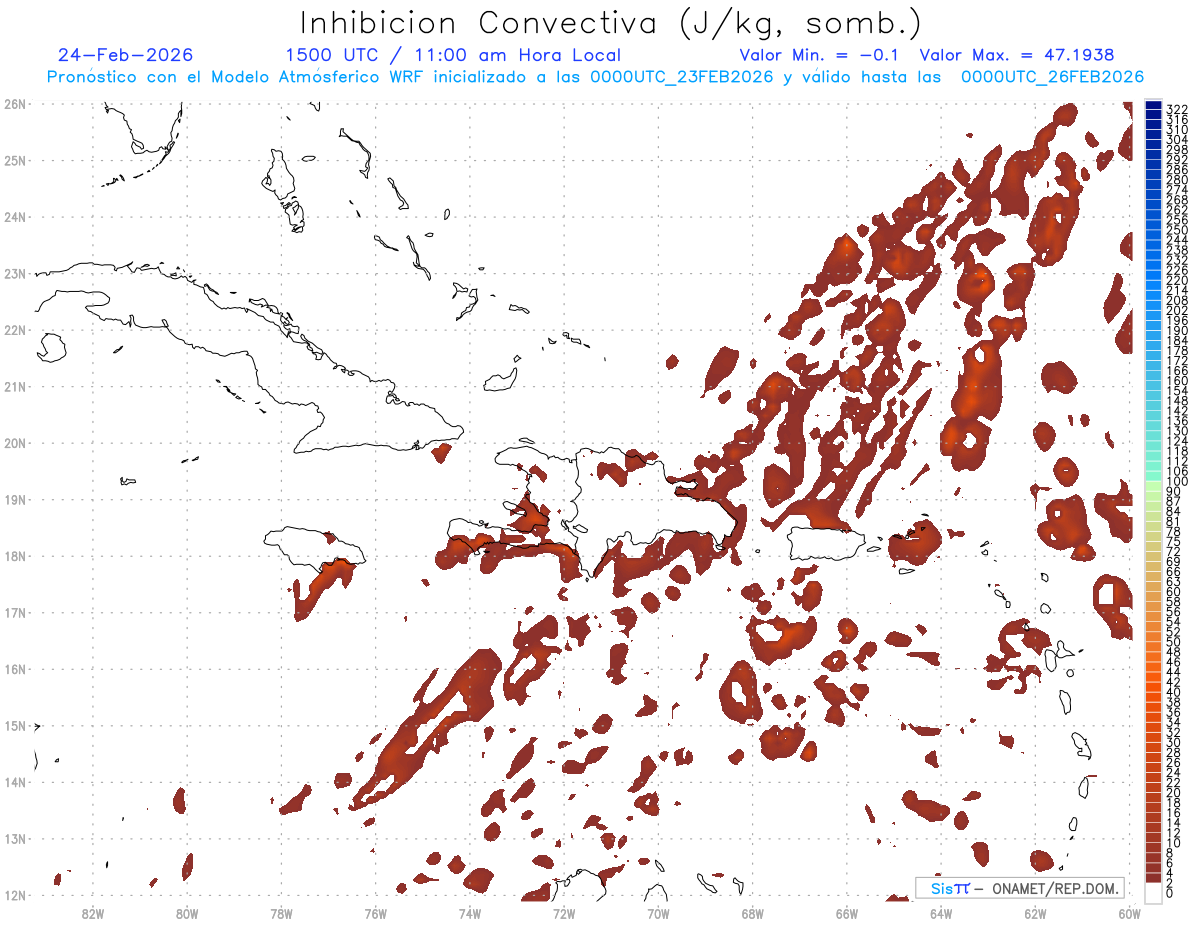The width and height of the screenshot is (1200, 927).
Task: Click the 24N latitude label
Action: click(x=15, y=216)
